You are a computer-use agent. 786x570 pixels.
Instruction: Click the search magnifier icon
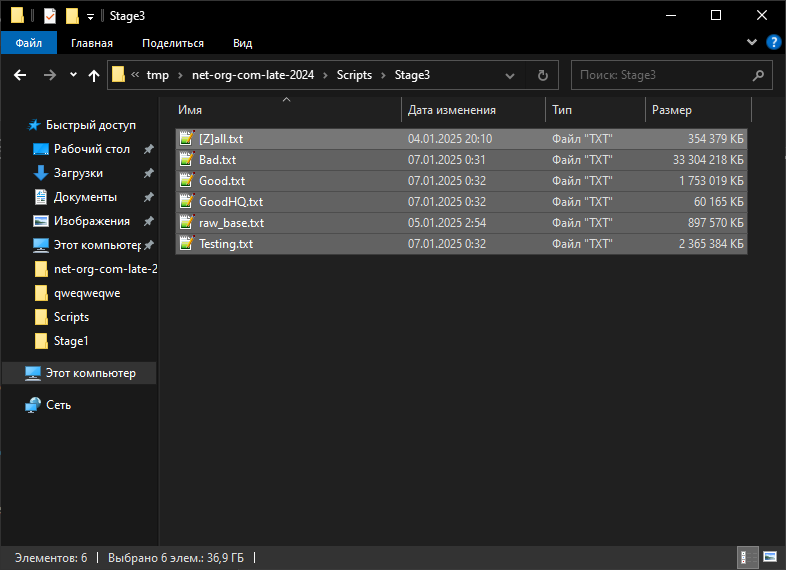coord(759,75)
